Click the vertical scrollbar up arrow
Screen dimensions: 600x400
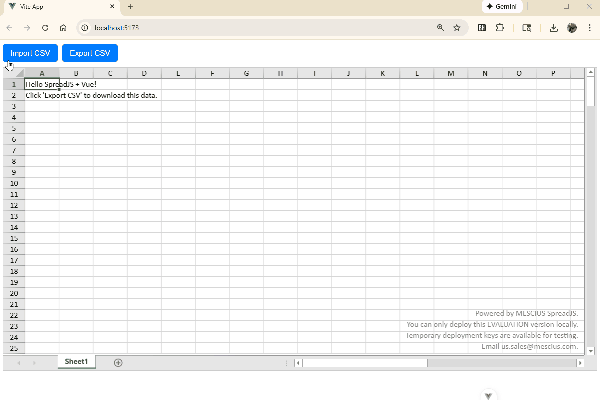click(590, 72)
